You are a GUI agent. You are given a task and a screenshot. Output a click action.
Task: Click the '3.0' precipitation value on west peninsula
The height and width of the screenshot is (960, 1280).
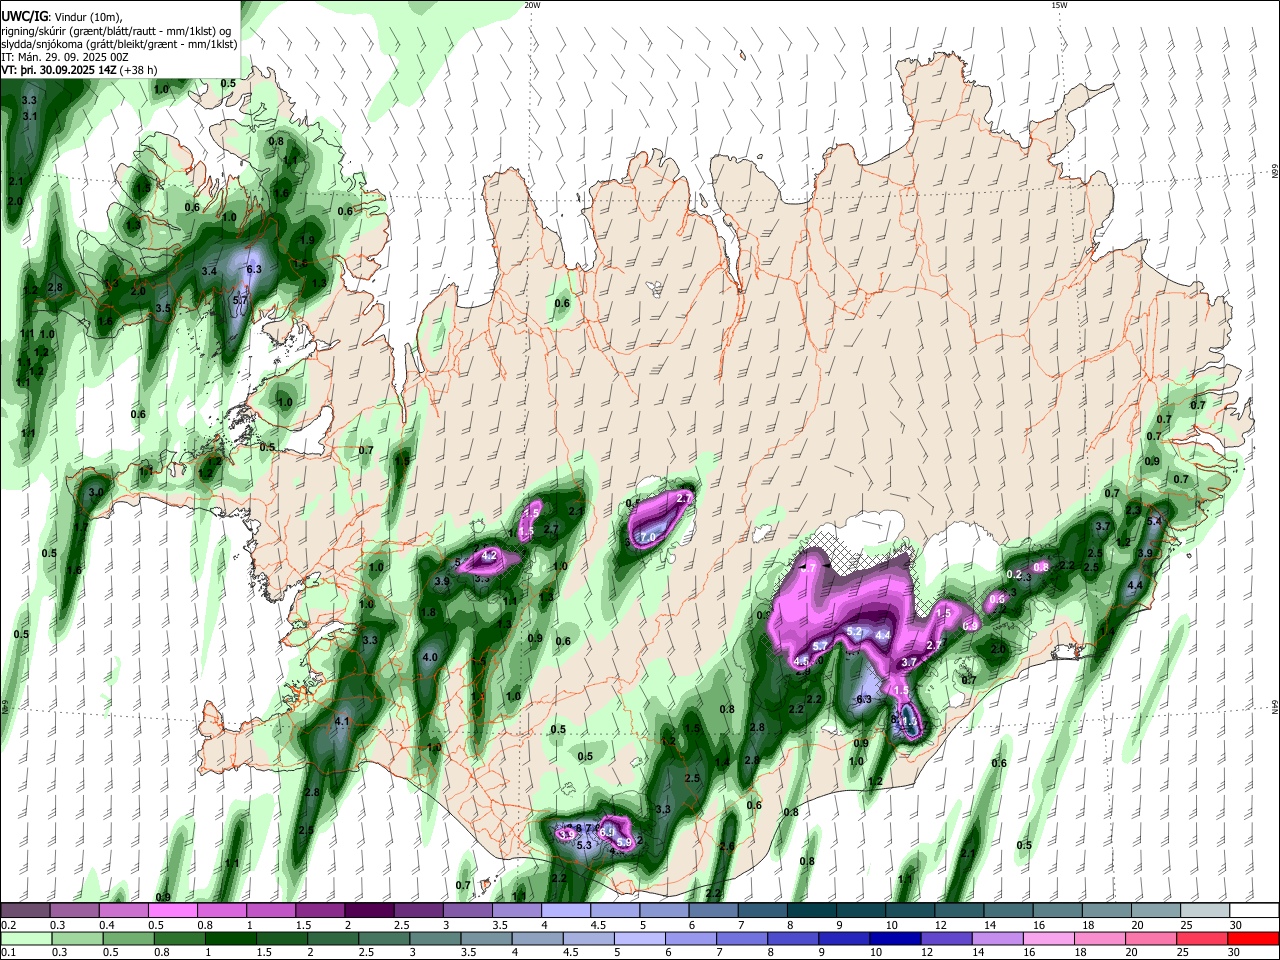(95, 492)
